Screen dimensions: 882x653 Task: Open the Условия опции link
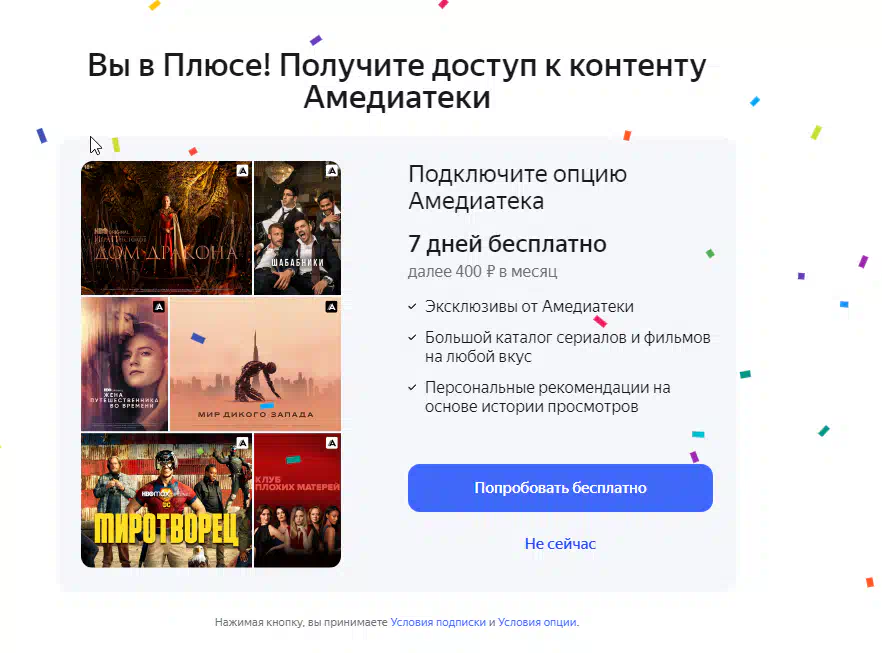click(x=537, y=622)
